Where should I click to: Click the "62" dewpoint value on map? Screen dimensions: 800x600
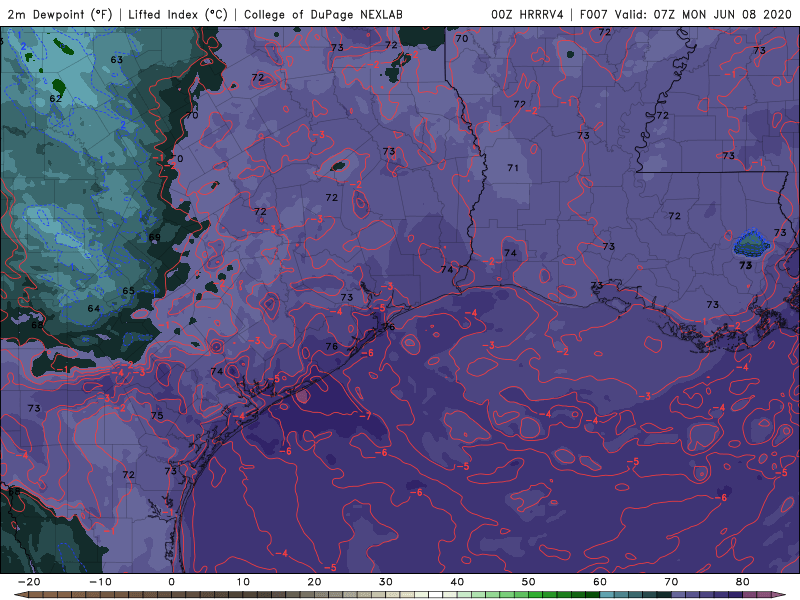(x=56, y=98)
